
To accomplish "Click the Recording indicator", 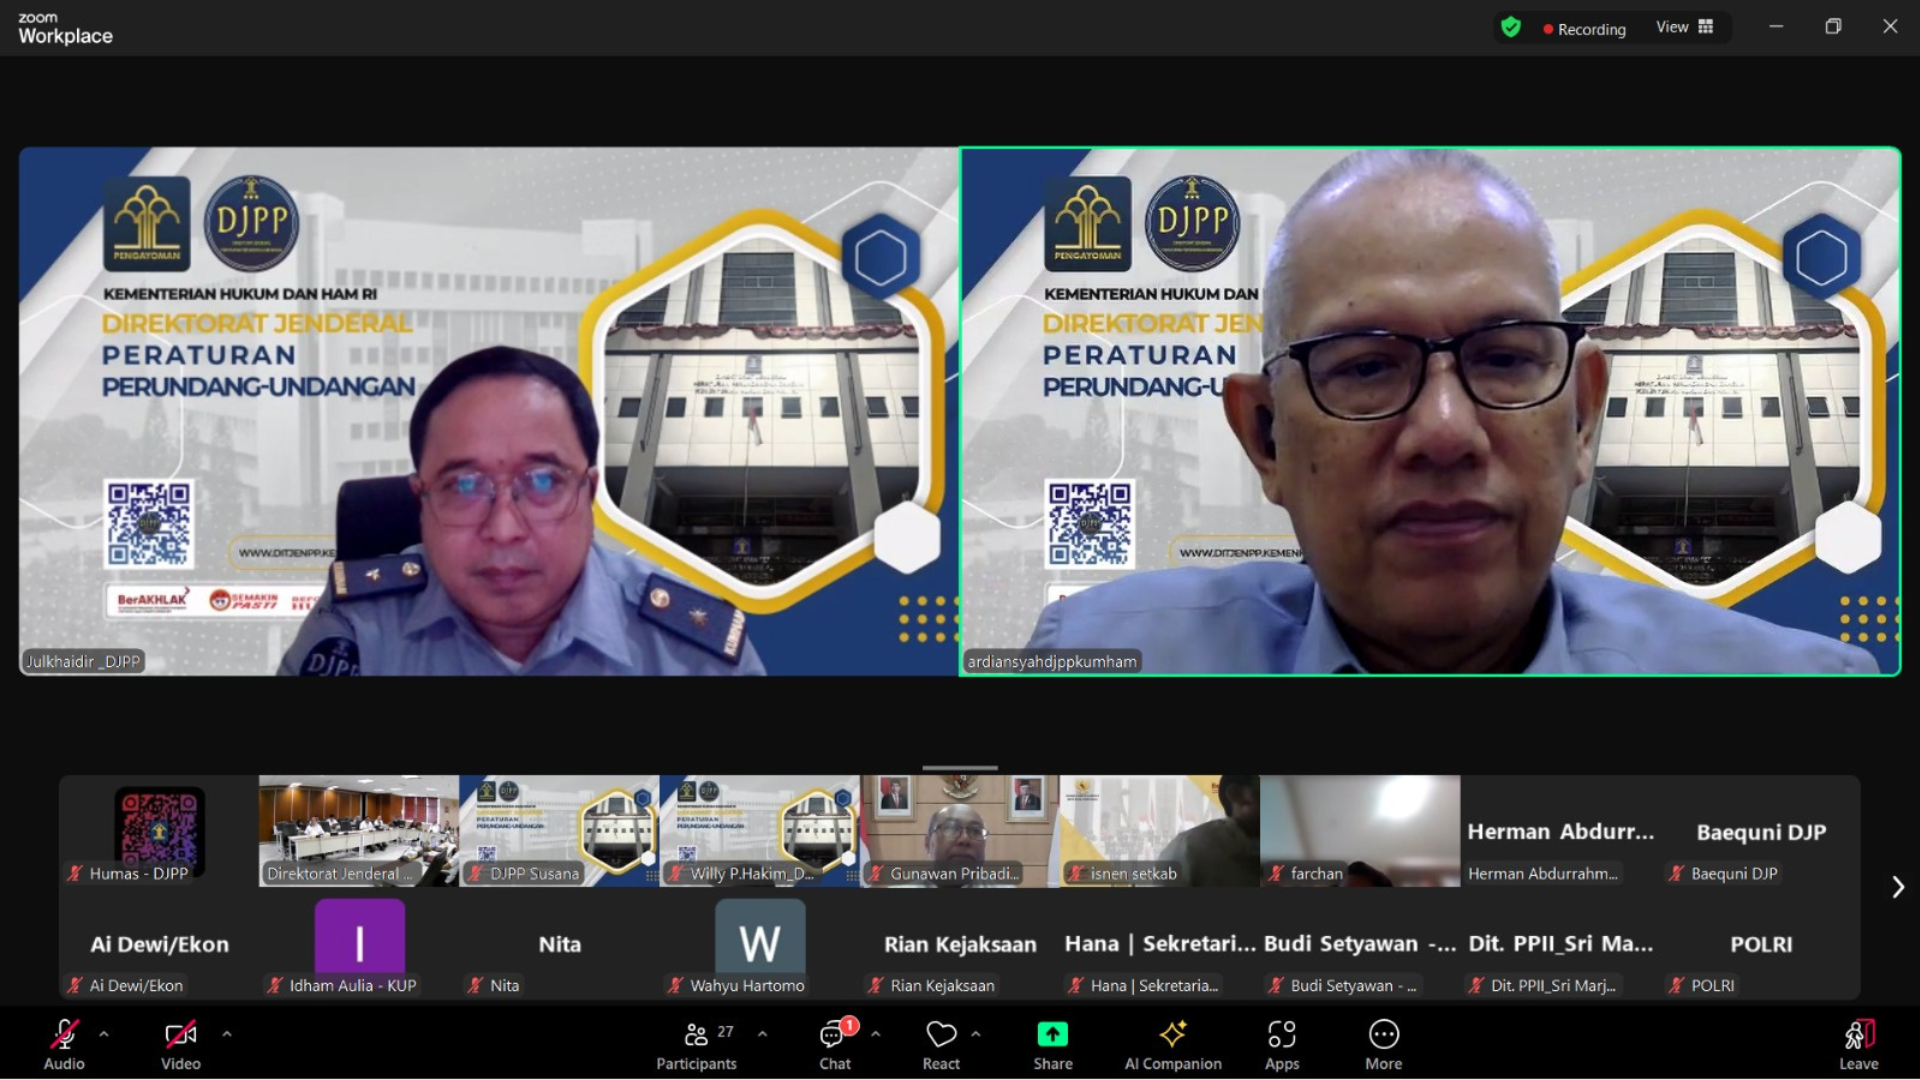I will (x=1584, y=29).
